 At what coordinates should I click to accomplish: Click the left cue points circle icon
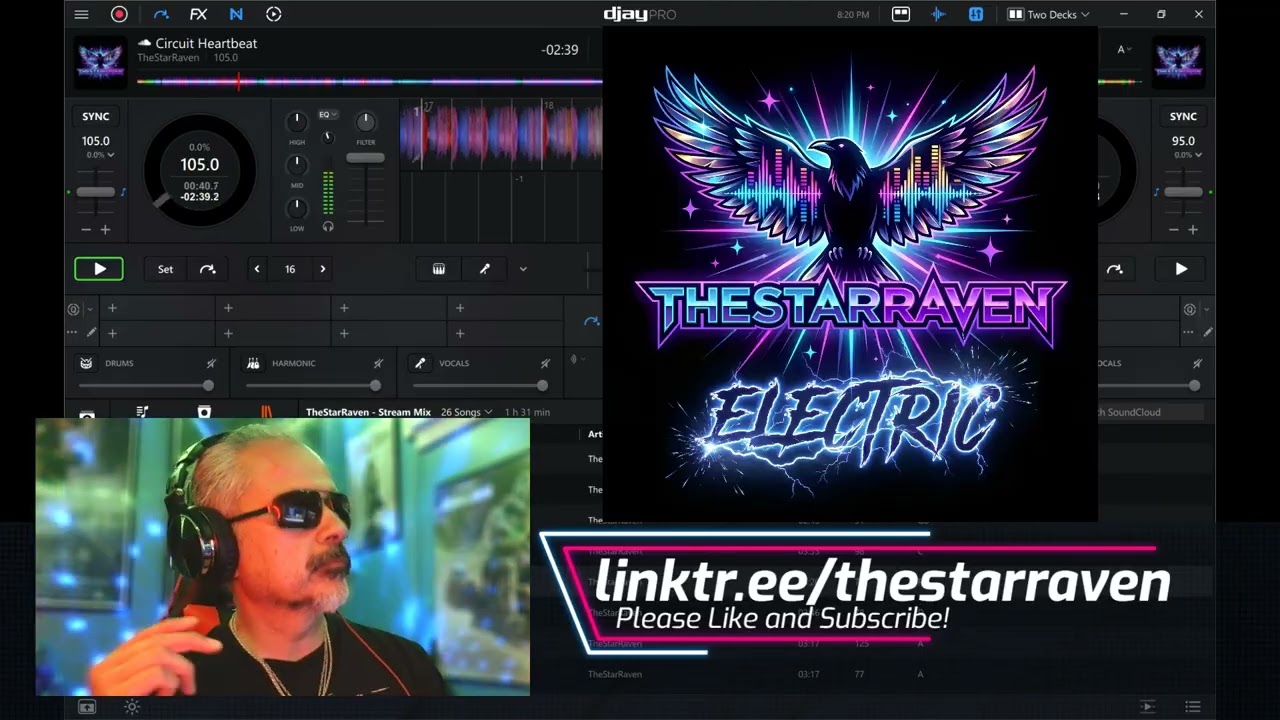(x=73, y=310)
